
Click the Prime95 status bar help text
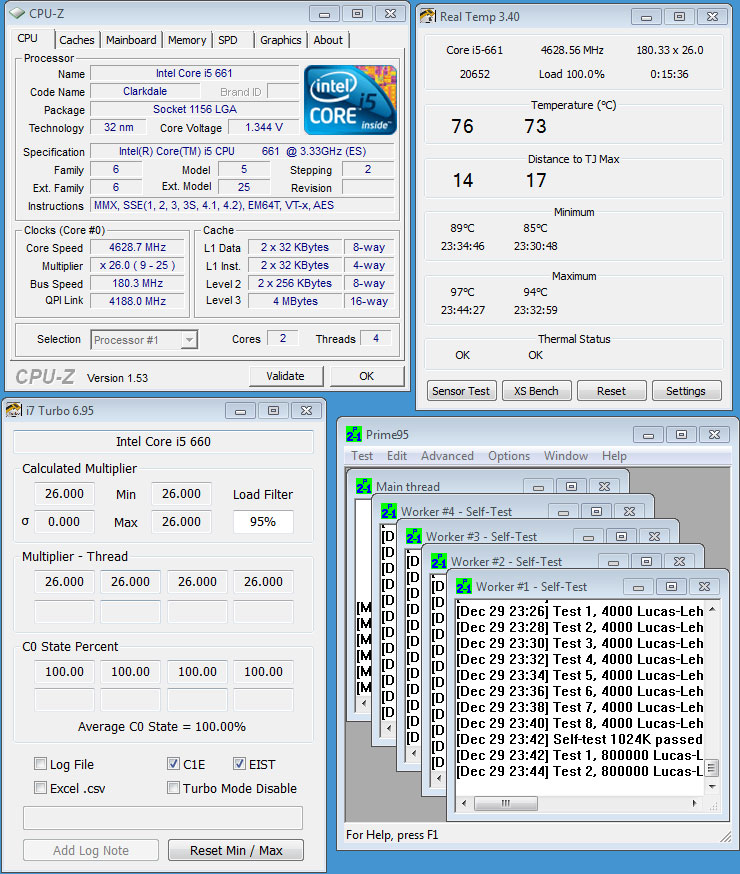coord(392,835)
